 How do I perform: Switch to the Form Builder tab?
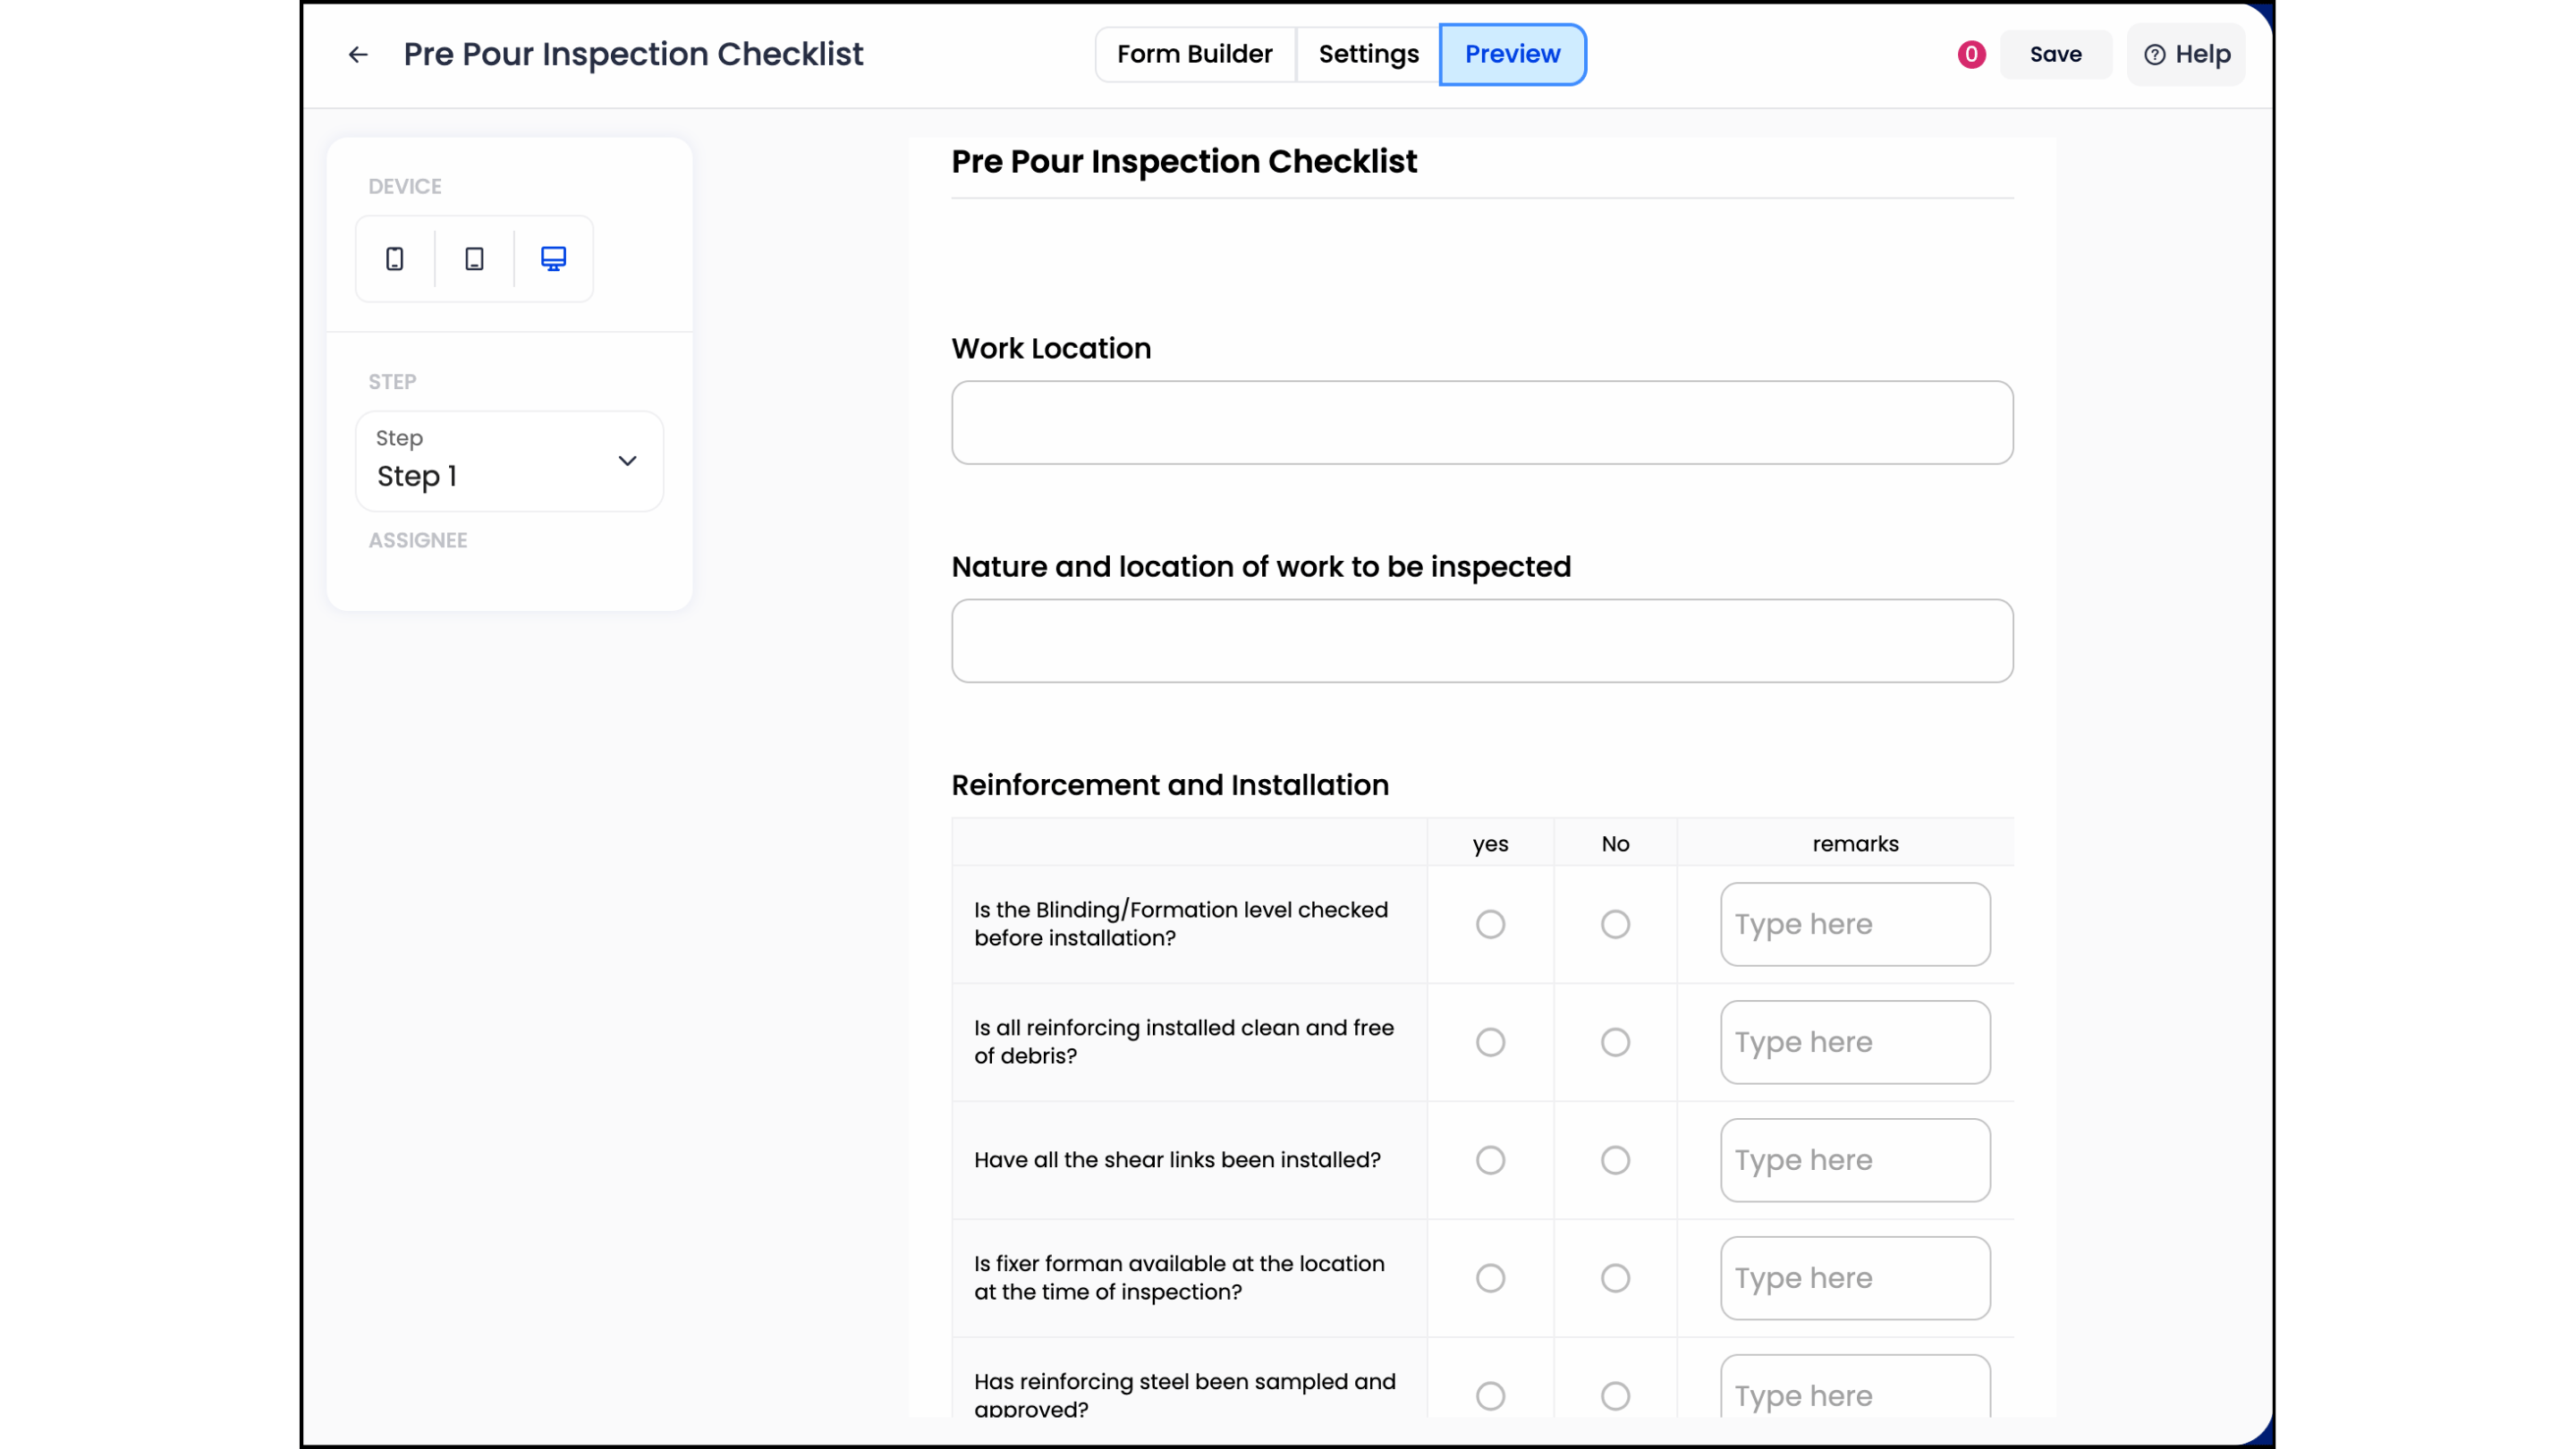pyautogui.click(x=1195, y=54)
